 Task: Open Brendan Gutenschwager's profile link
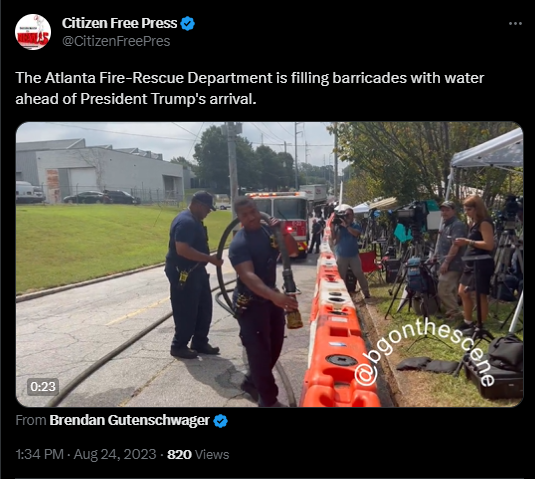pyautogui.click(x=129, y=420)
